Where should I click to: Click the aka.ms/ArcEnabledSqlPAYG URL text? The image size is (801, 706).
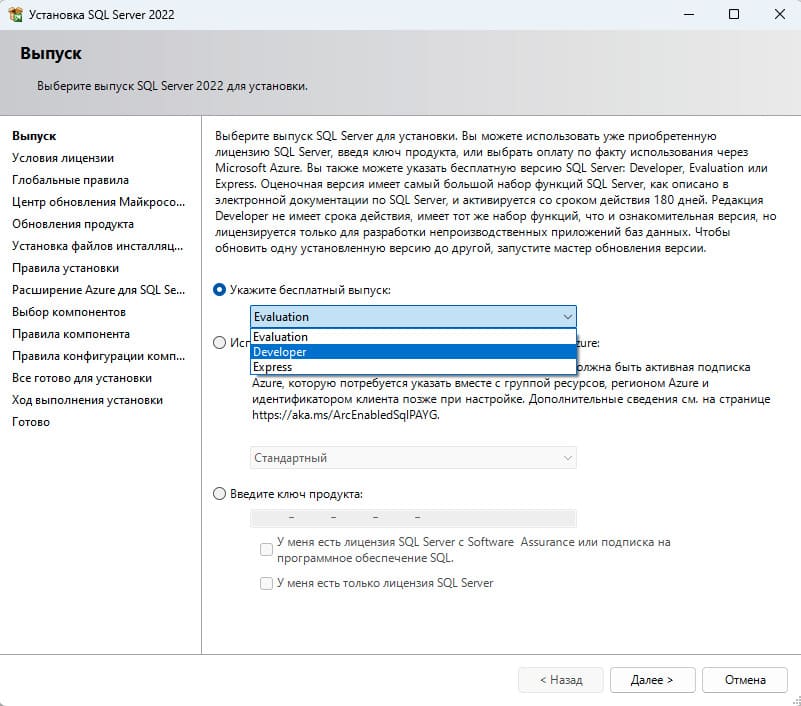pyautogui.click(x=346, y=415)
